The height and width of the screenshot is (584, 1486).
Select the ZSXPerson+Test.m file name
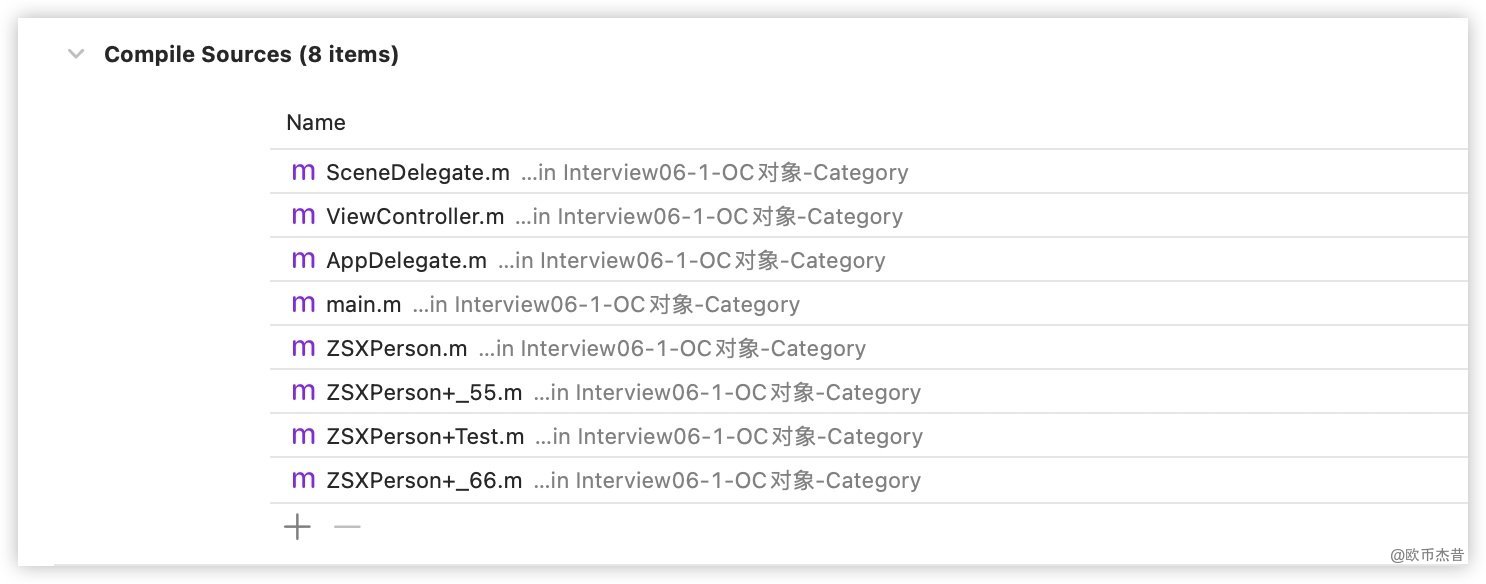coord(425,436)
